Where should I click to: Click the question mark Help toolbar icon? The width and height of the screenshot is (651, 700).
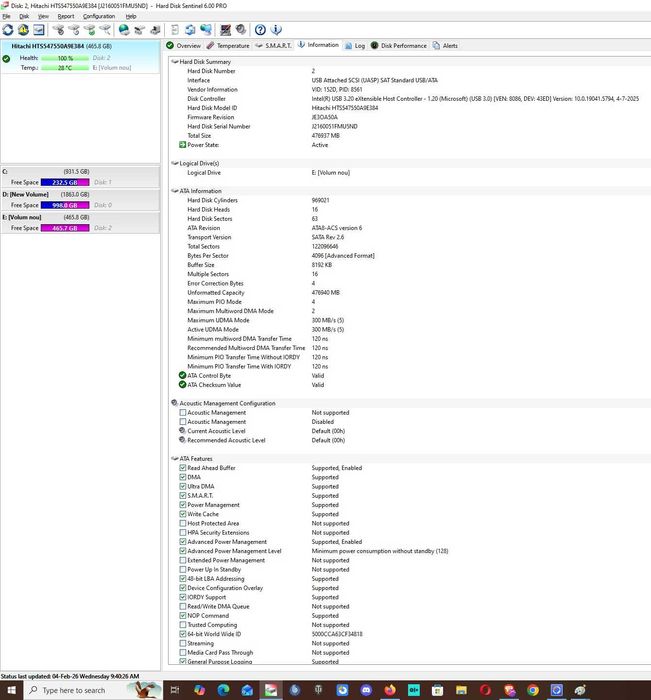[260, 30]
